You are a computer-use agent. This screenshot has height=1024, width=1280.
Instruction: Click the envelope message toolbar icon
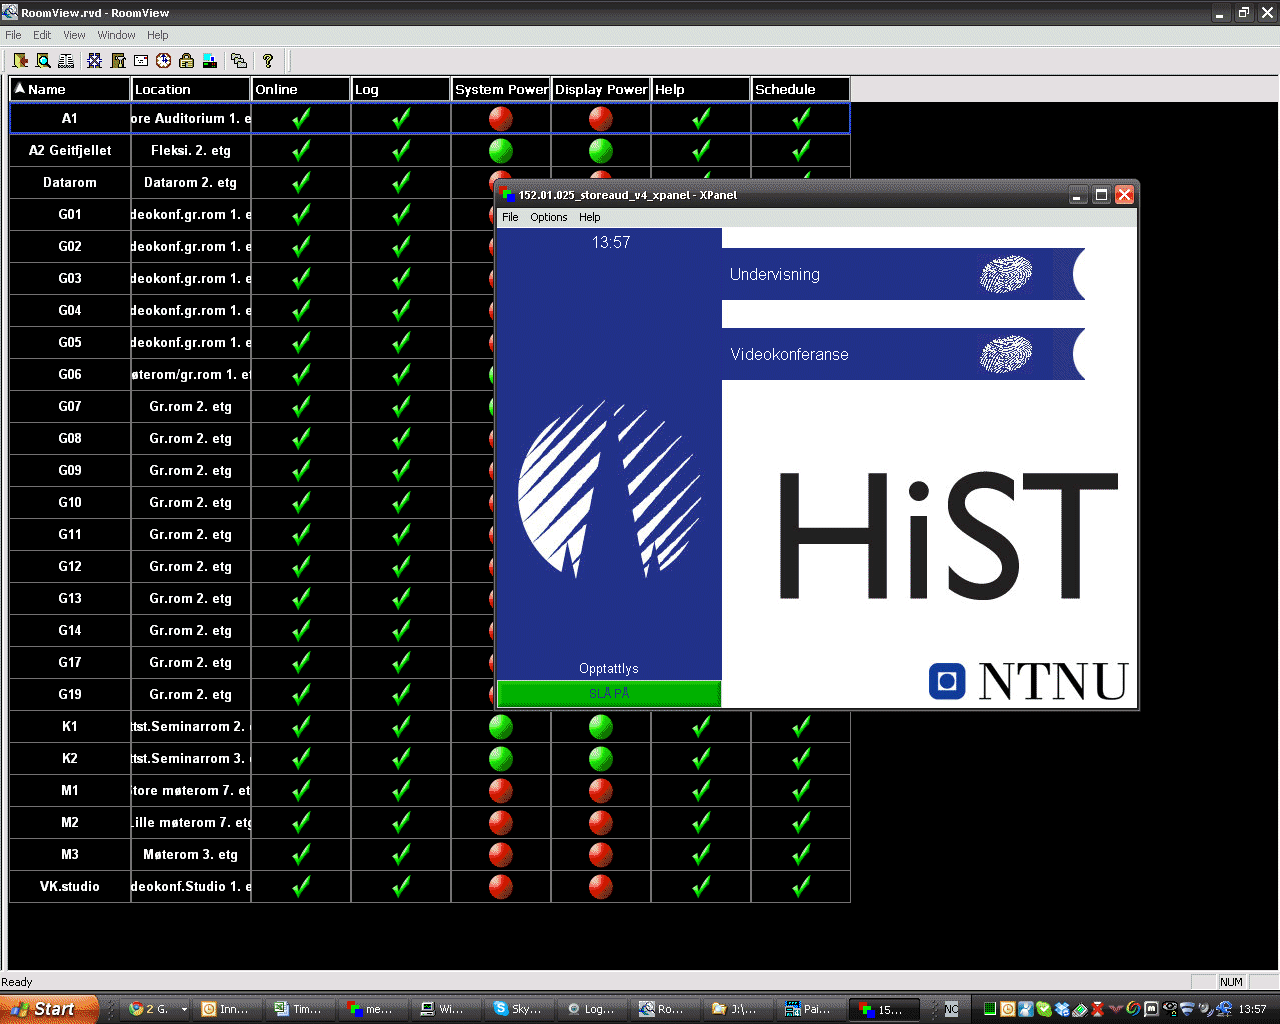pyautogui.click(x=141, y=61)
